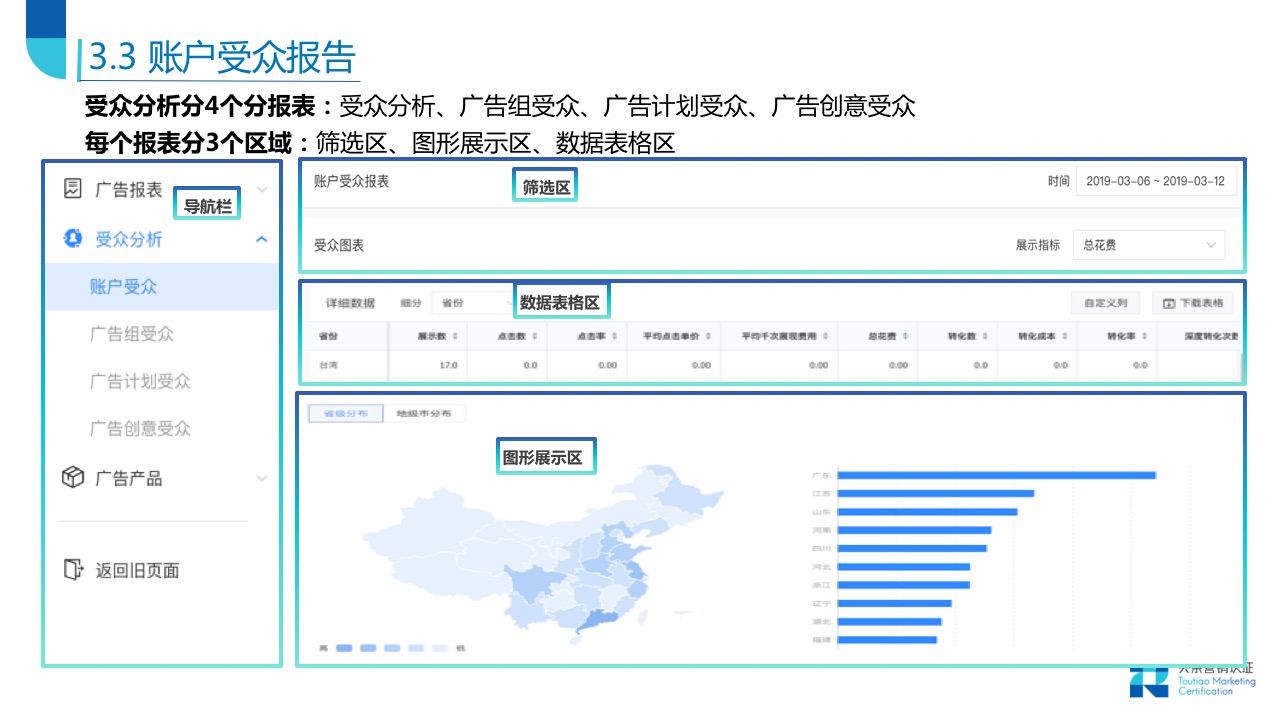Click the download icon in 下载表格
The height and width of the screenshot is (720, 1280).
coord(1168,303)
